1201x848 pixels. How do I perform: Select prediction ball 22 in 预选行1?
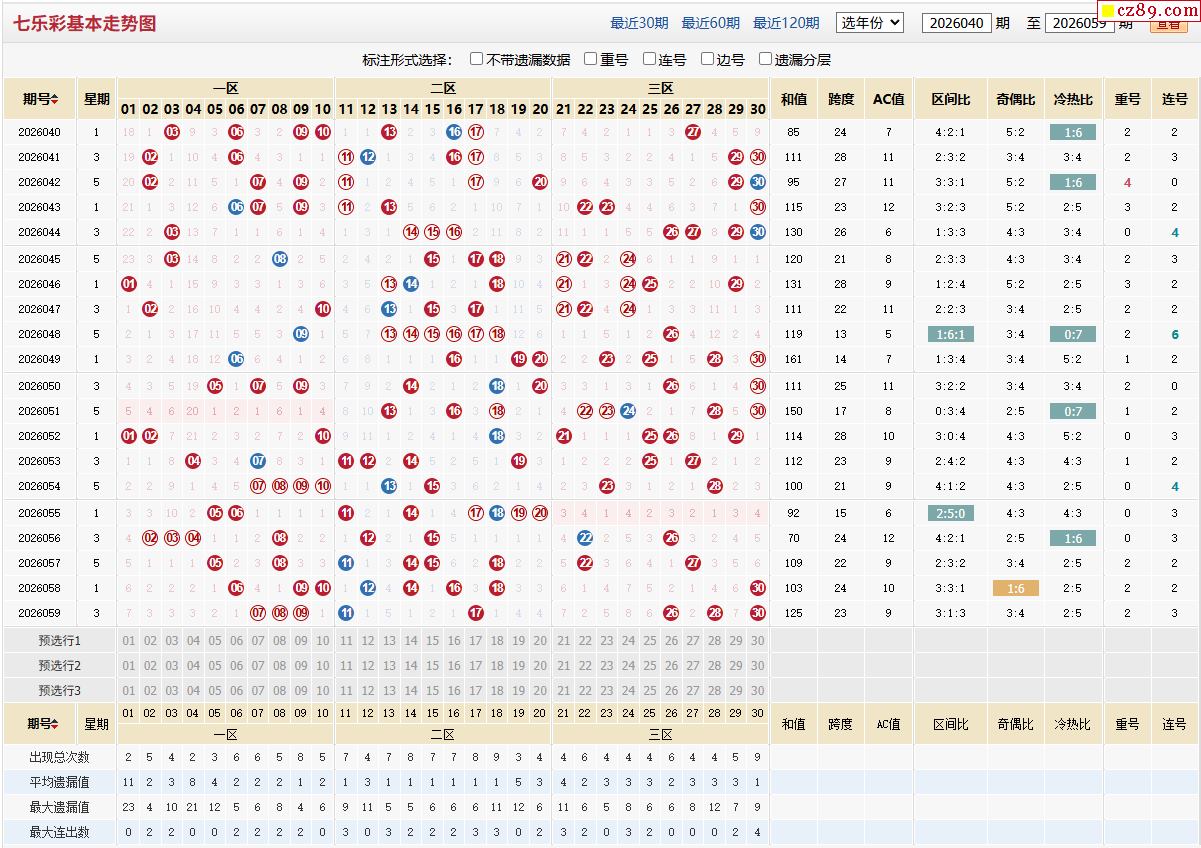click(x=585, y=641)
